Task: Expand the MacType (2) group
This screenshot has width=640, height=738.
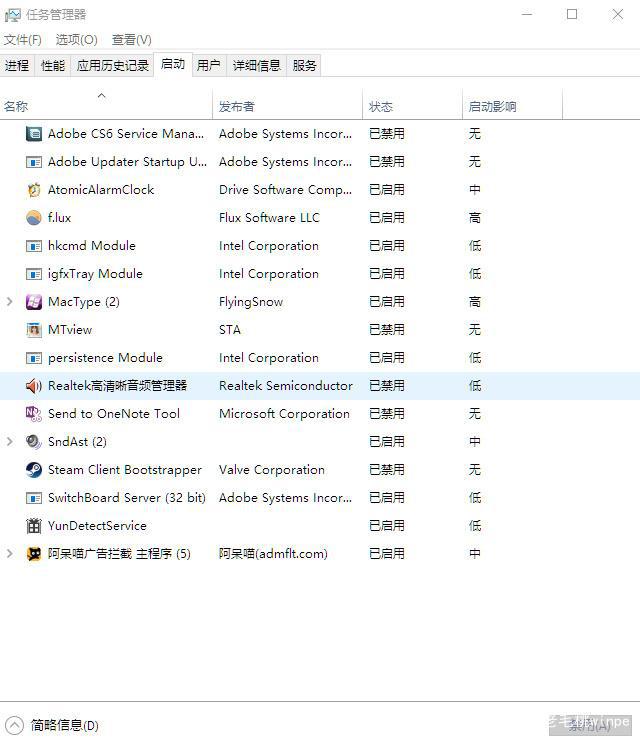Action: (9, 302)
